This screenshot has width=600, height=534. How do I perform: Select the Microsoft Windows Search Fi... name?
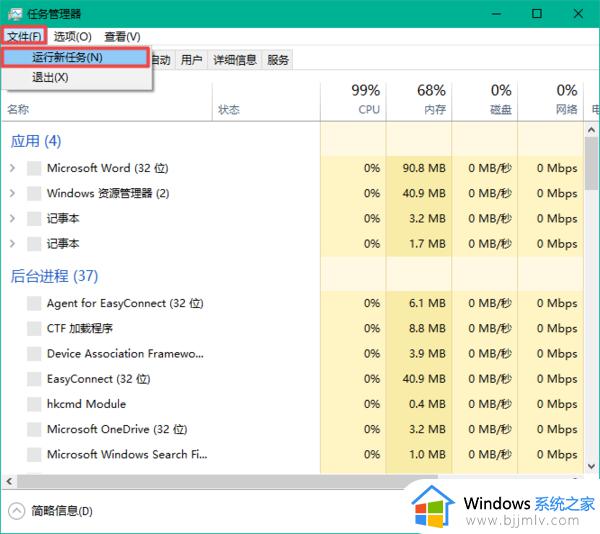127,454
